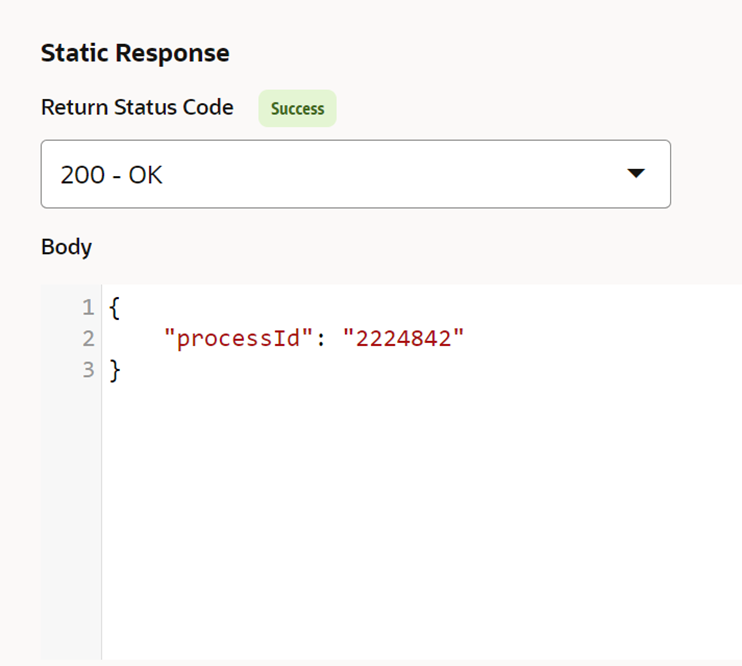Click the empty area of the Body editor

coord(420,520)
